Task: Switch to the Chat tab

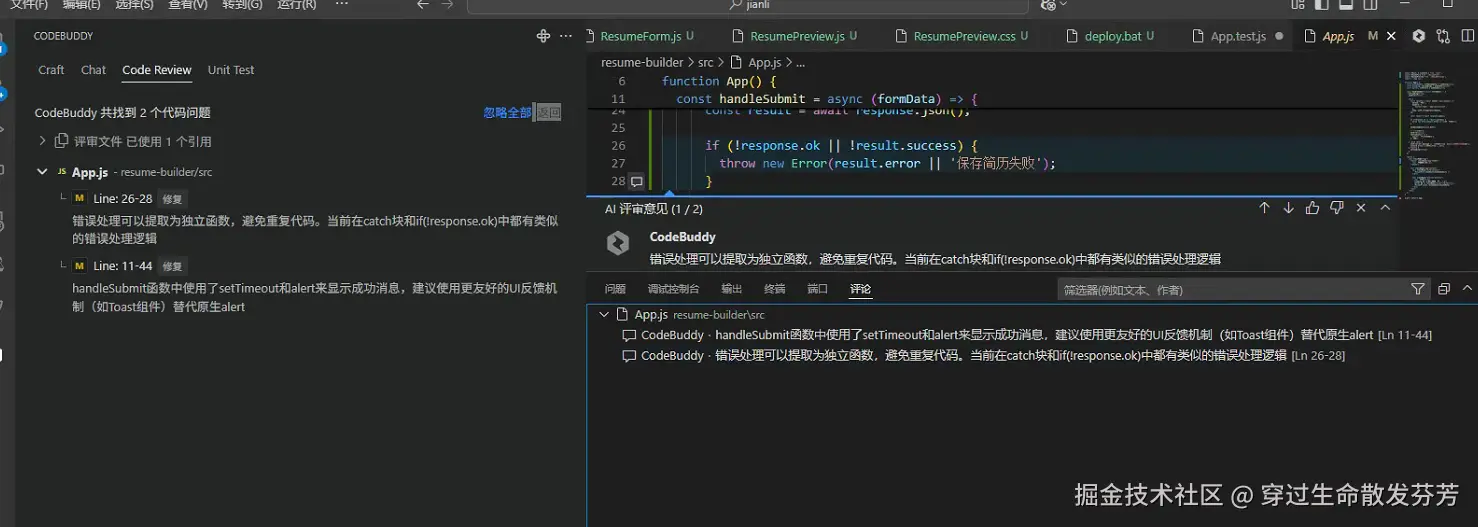Action: (x=93, y=70)
